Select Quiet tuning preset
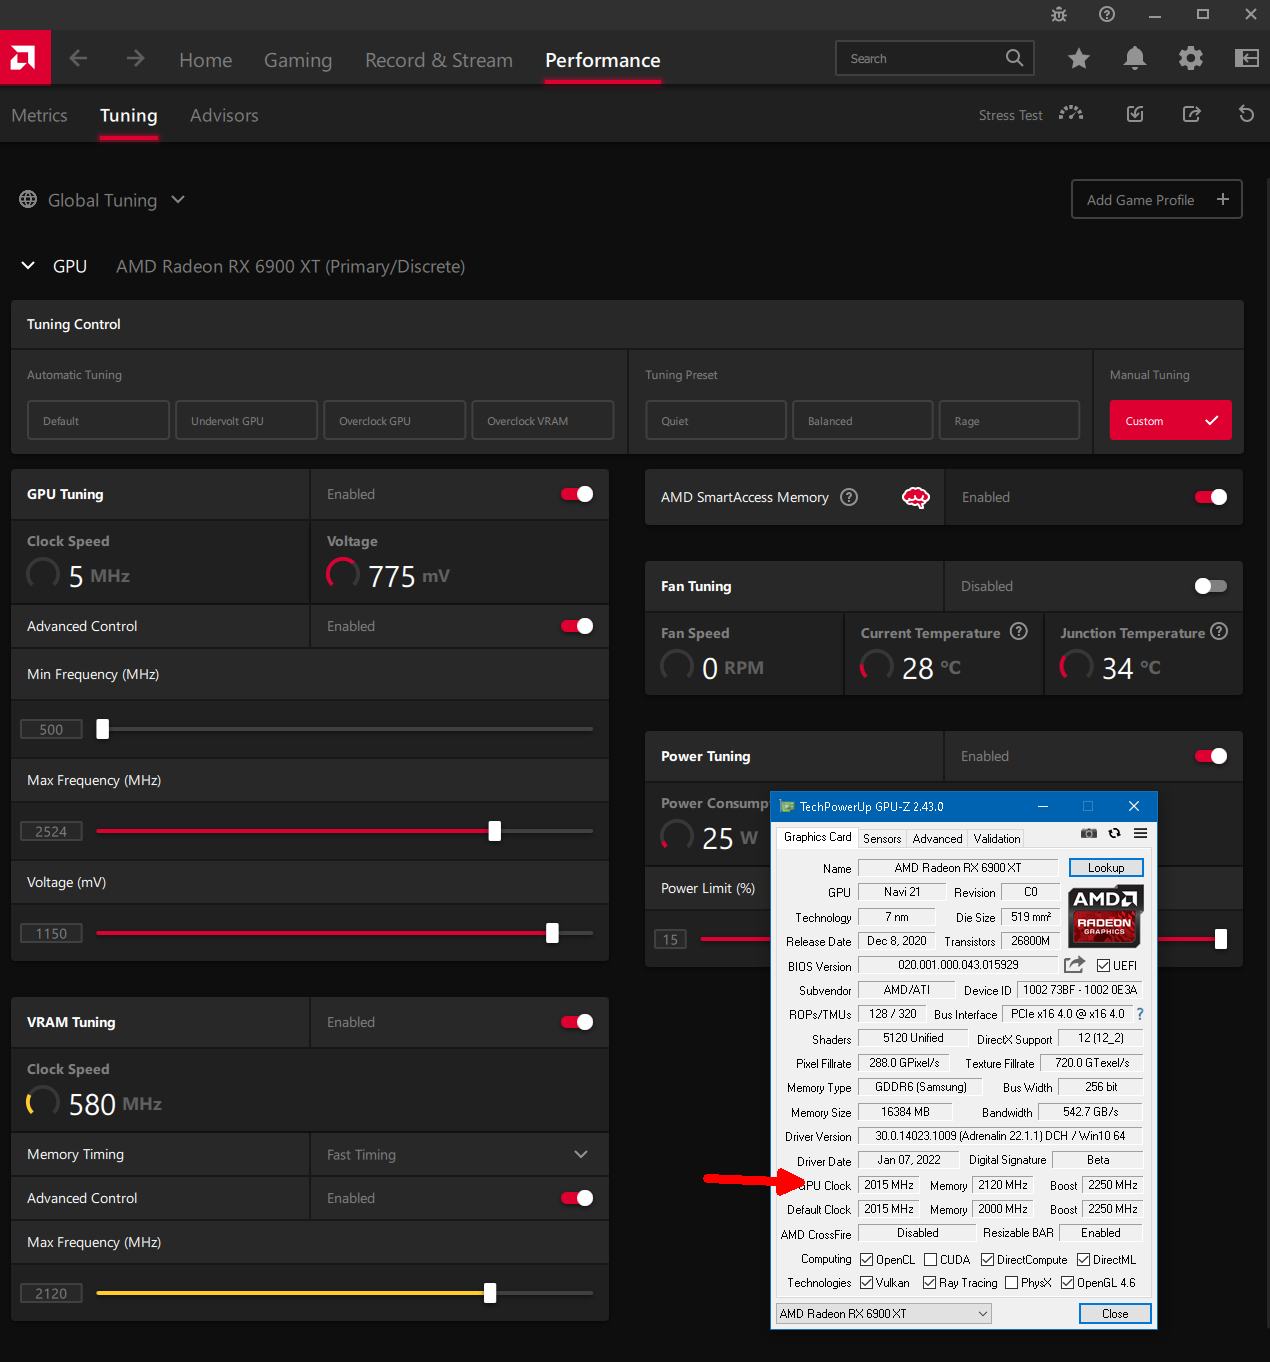Screen dimensions: 1270x1362 tap(715, 420)
